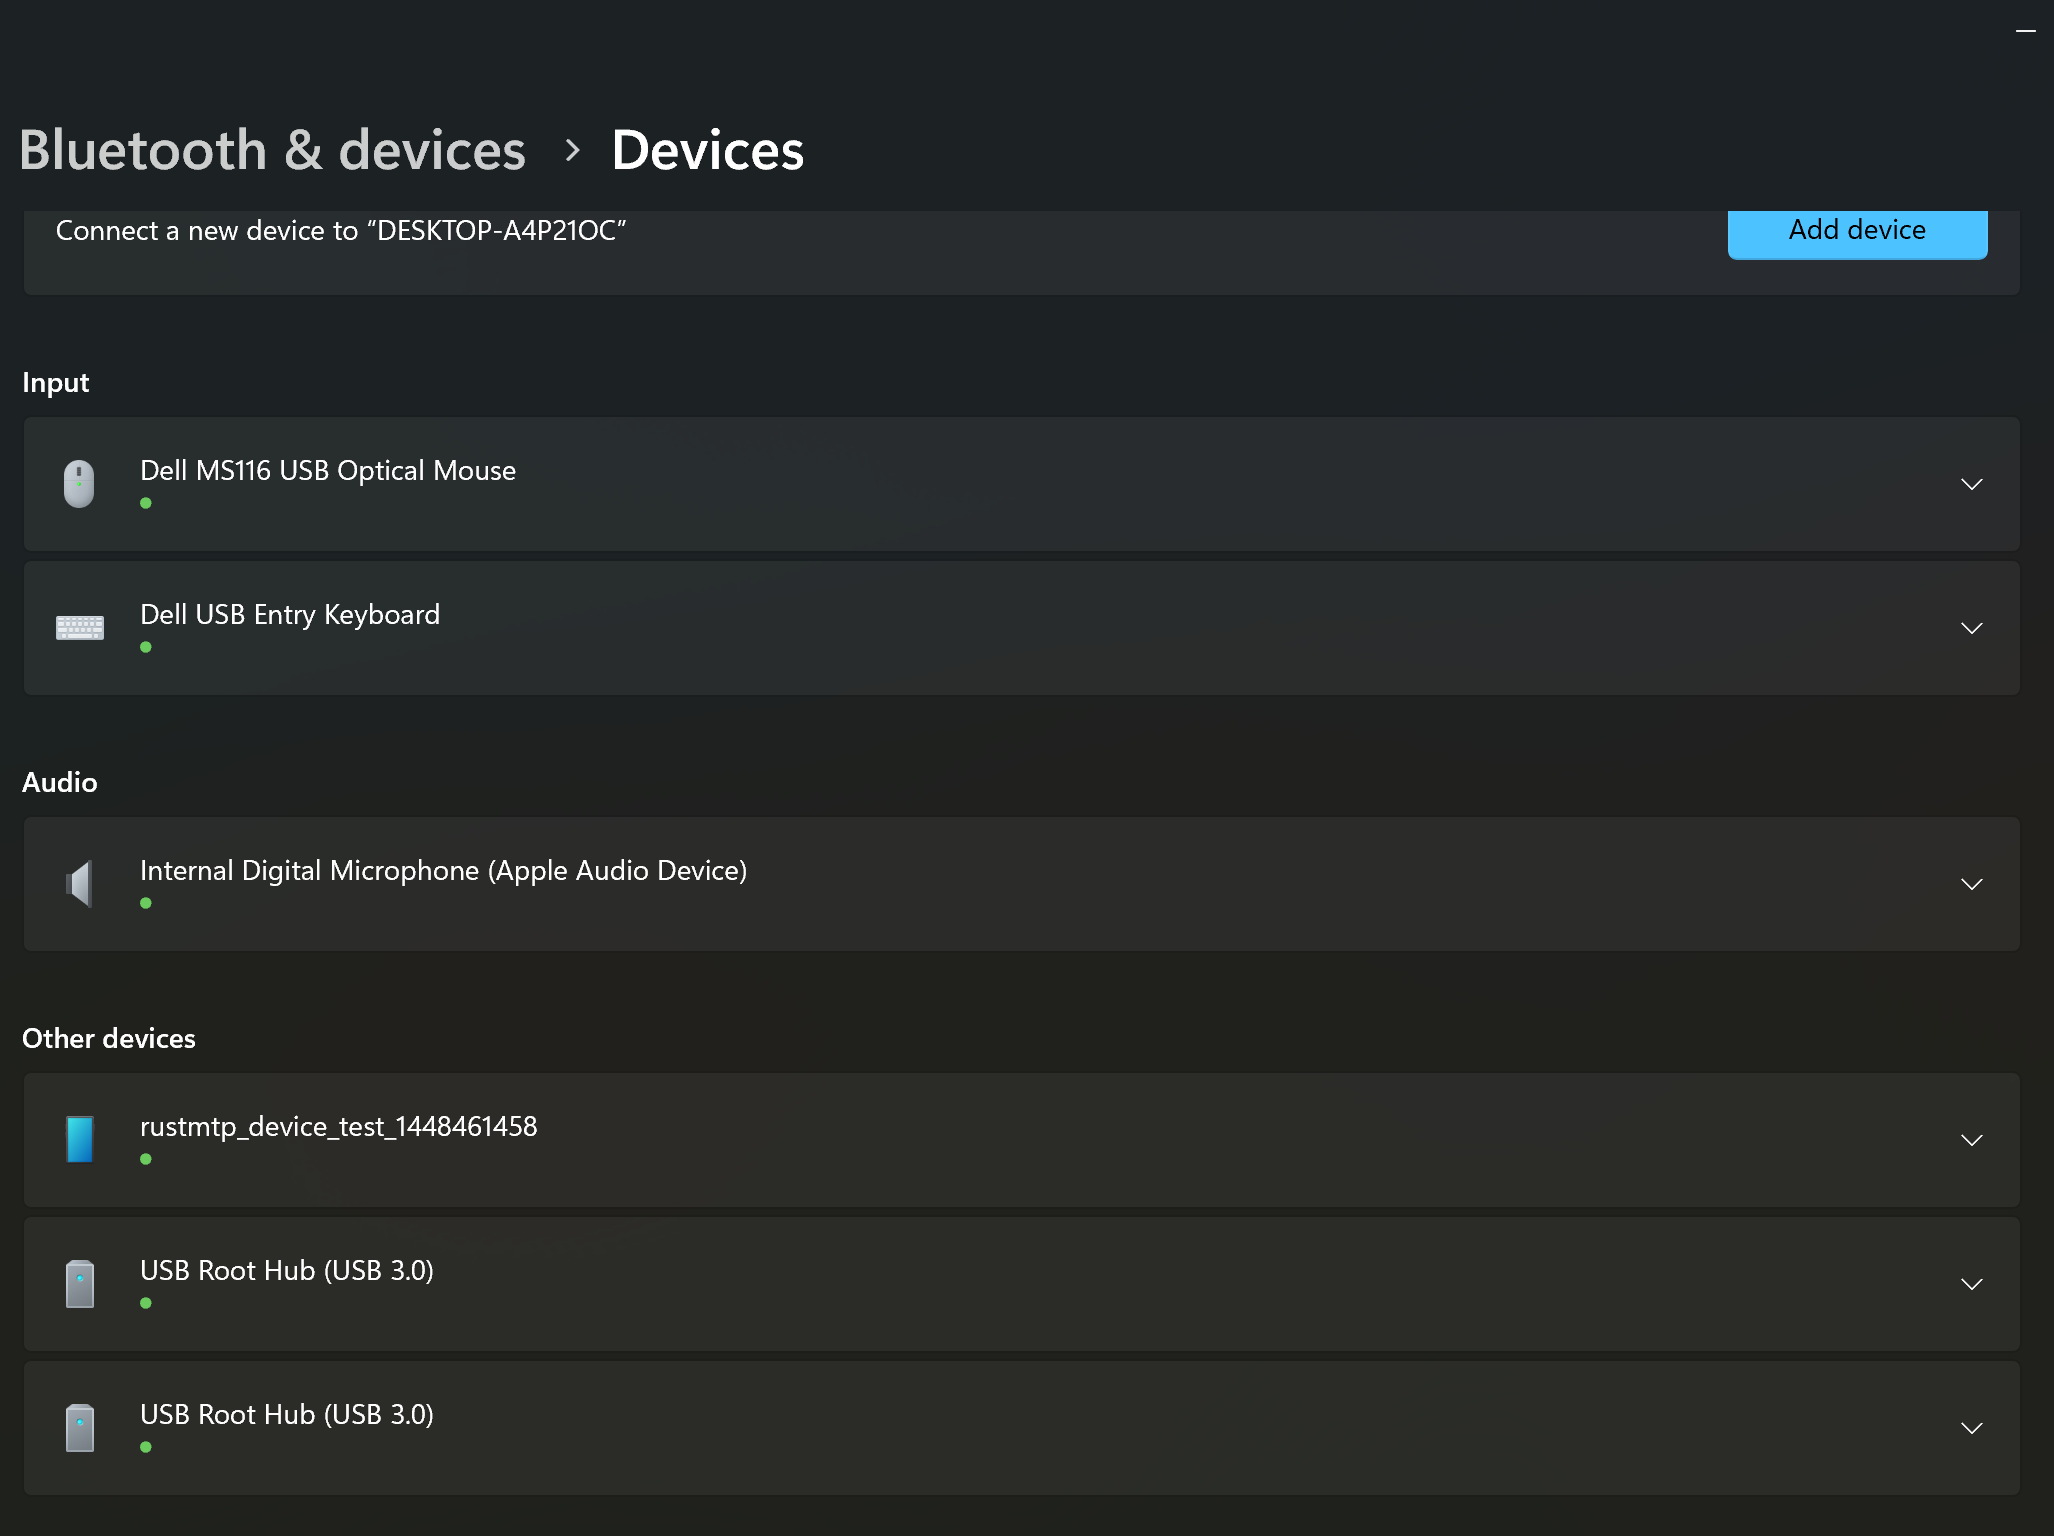Expand the Dell MS116 USB Optical Mouse entry
Image resolution: width=2054 pixels, height=1536 pixels.
tap(1971, 484)
